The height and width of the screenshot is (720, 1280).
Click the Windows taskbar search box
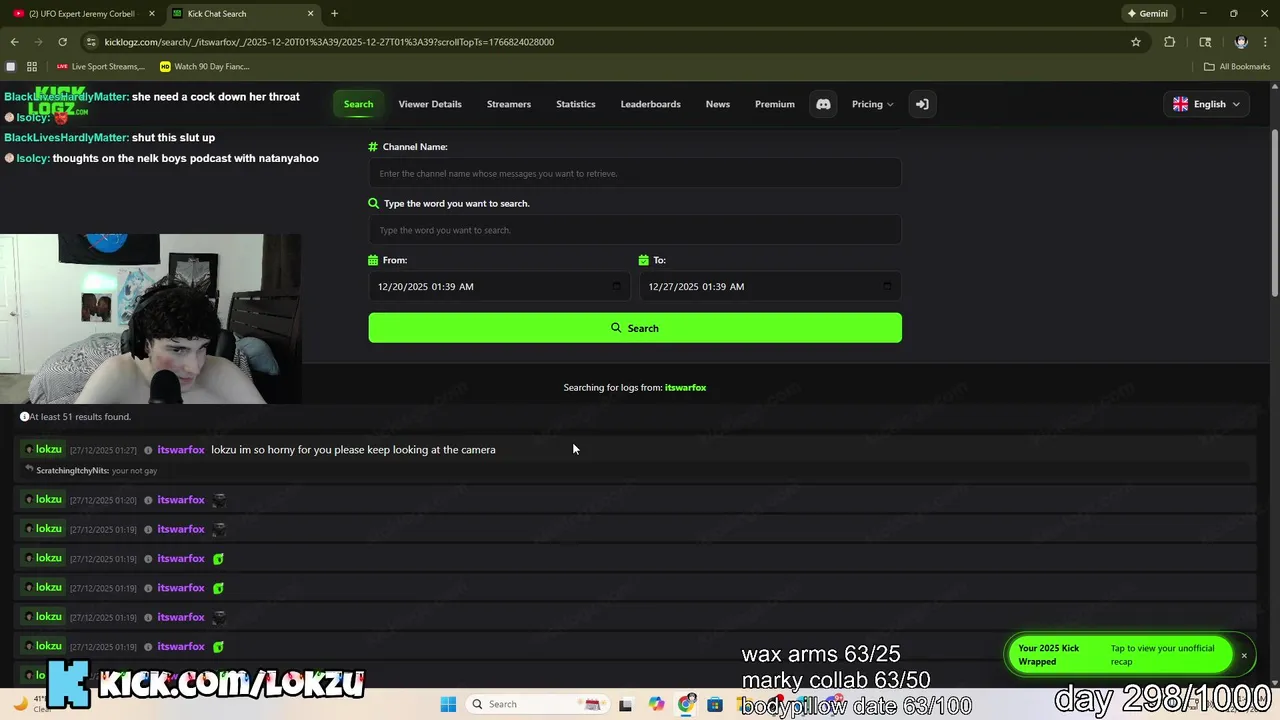[538, 704]
